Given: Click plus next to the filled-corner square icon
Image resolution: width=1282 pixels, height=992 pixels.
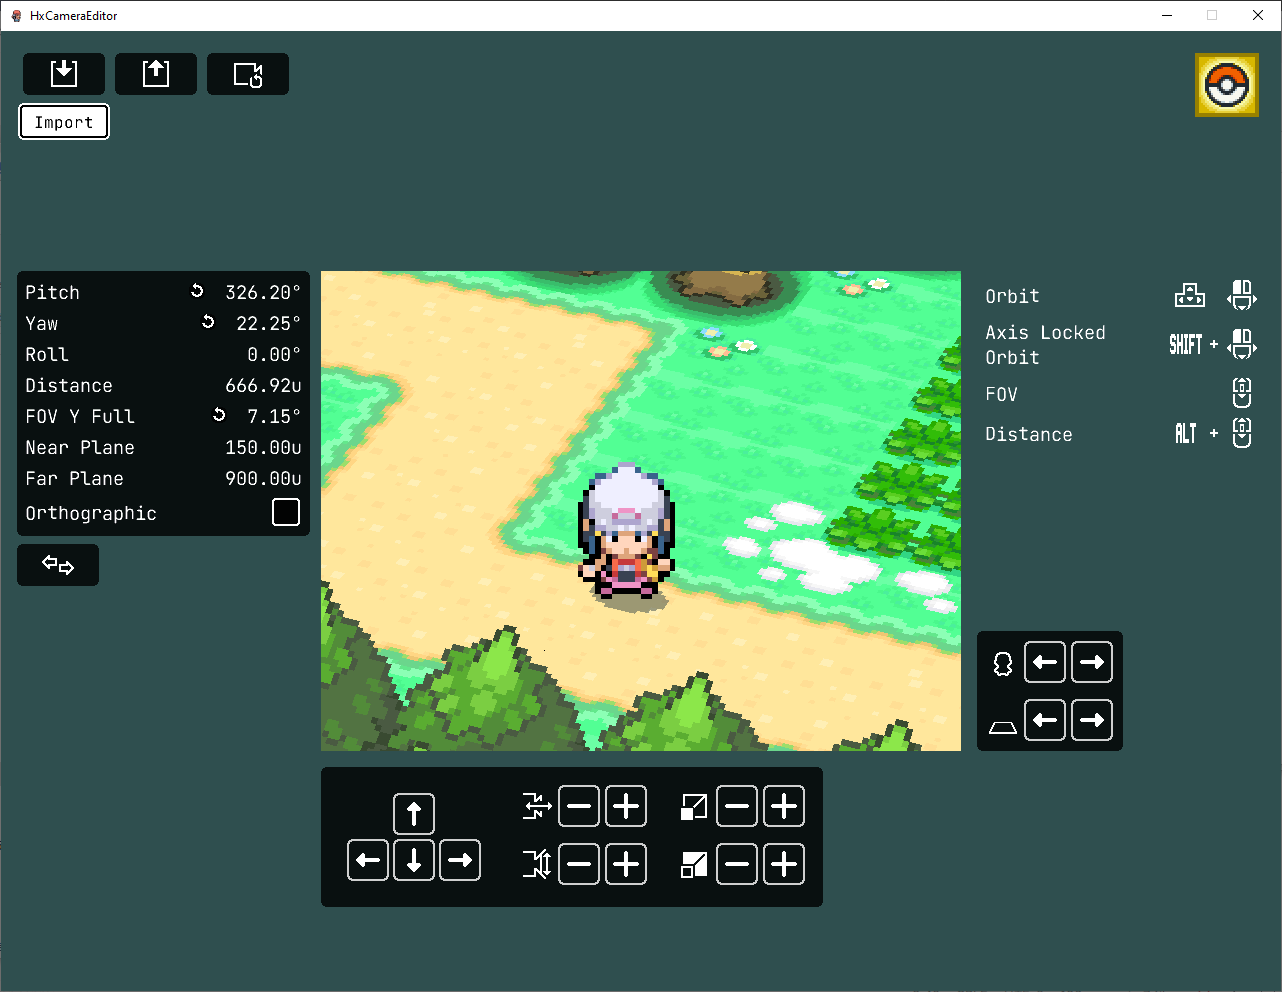Looking at the screenshot, I should pos(784,864).
